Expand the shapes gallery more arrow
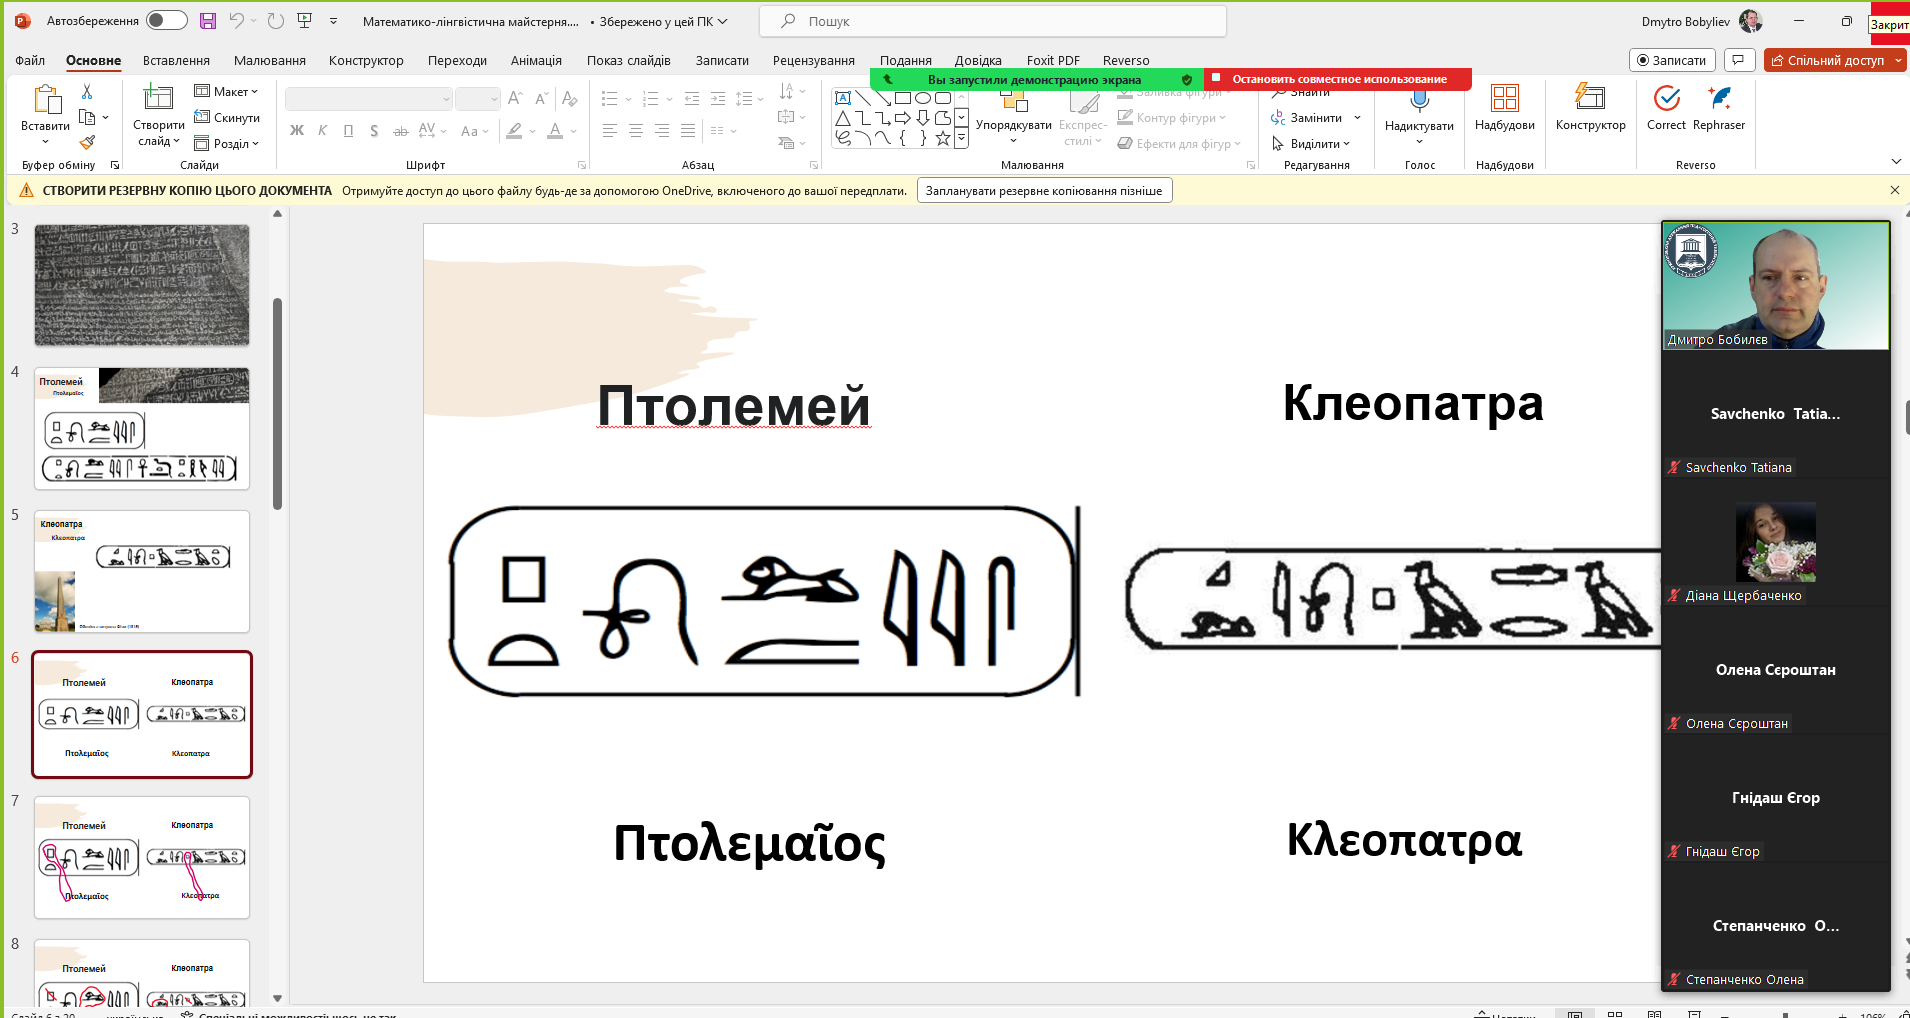 click(x=961, y=139)
